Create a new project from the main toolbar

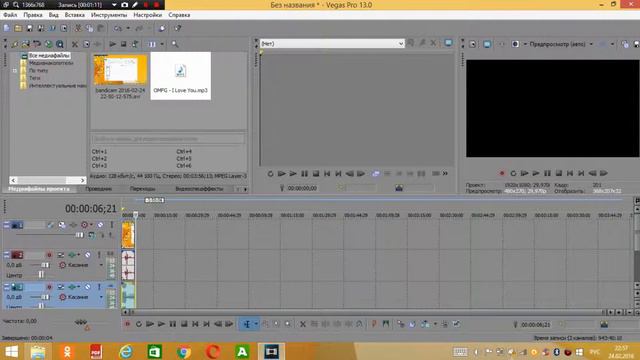(7, 28)
